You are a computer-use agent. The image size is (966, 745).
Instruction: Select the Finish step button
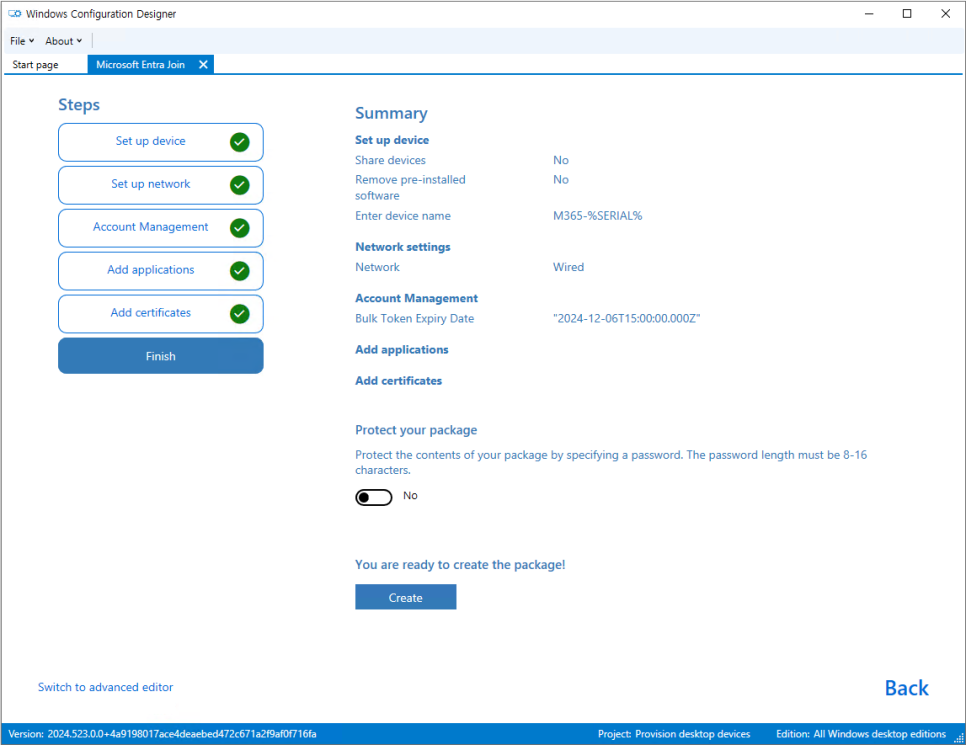click(161, 356)
